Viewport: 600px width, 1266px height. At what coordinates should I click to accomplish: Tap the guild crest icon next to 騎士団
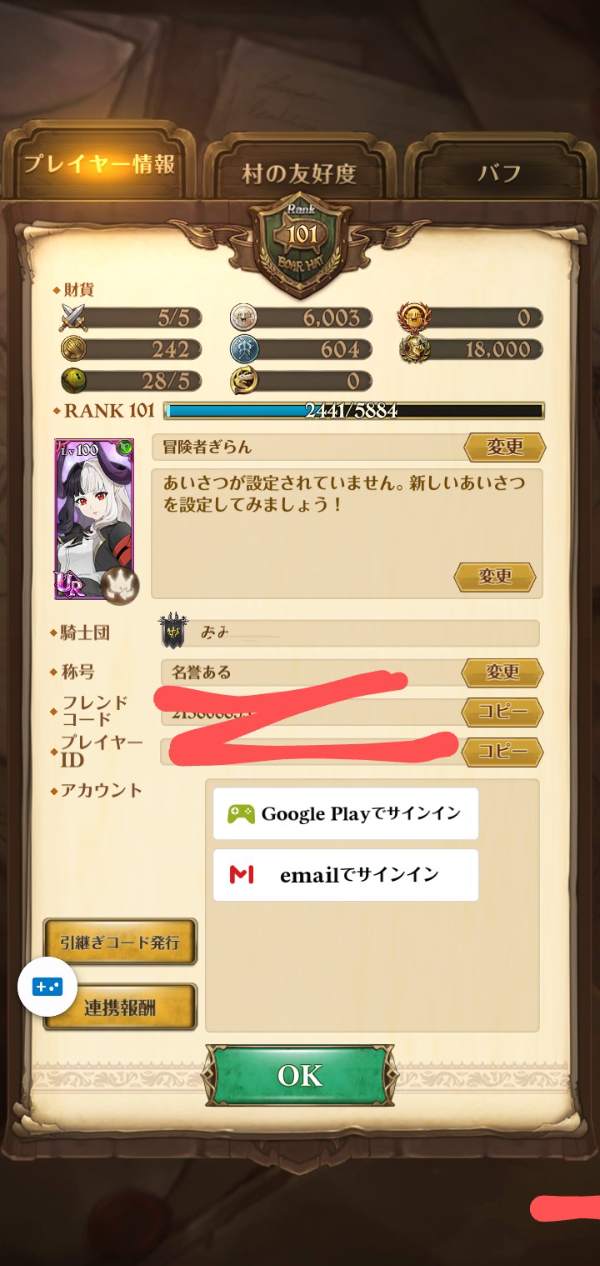click(x=173, y=632)
